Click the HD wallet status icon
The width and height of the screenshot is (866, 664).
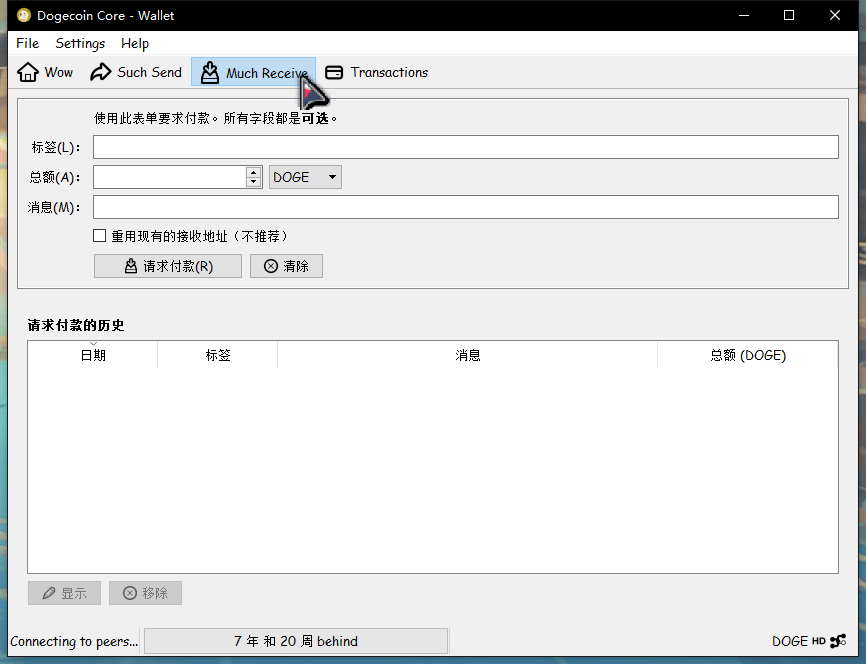pyautogui.click(x=819, y=641)
